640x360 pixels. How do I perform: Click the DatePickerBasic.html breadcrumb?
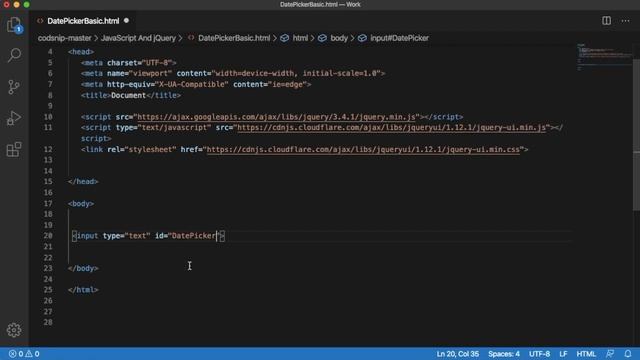[234, 38]
